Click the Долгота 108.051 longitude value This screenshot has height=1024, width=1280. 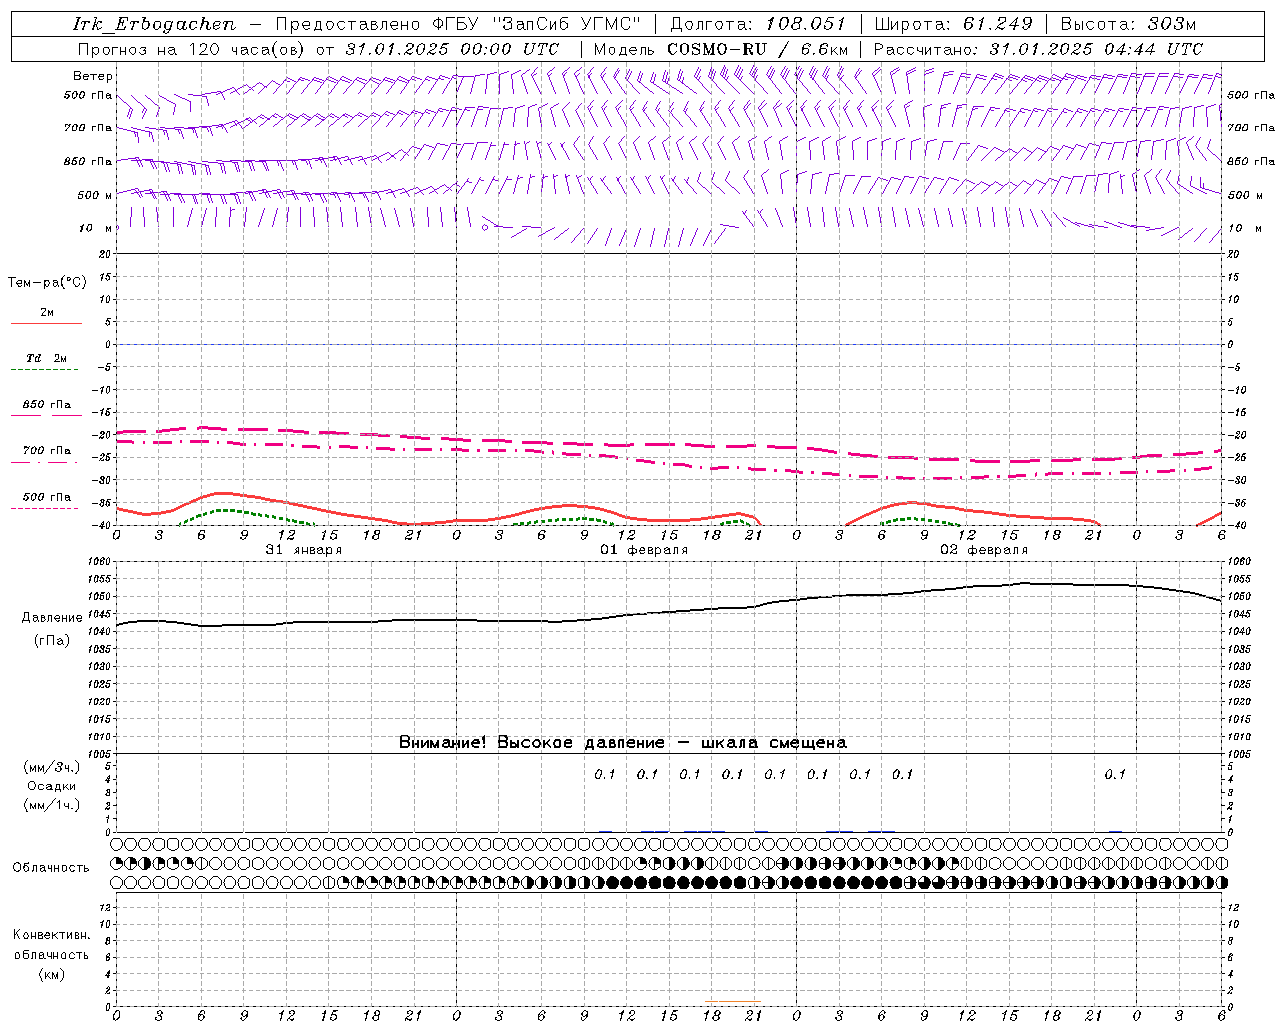[805, 24]
